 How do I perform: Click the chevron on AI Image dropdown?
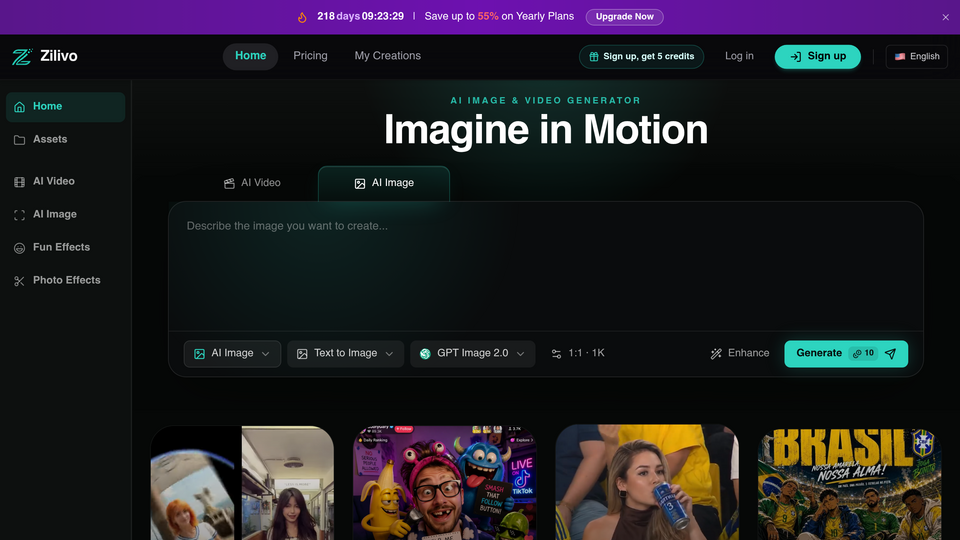tap(266, 354)
